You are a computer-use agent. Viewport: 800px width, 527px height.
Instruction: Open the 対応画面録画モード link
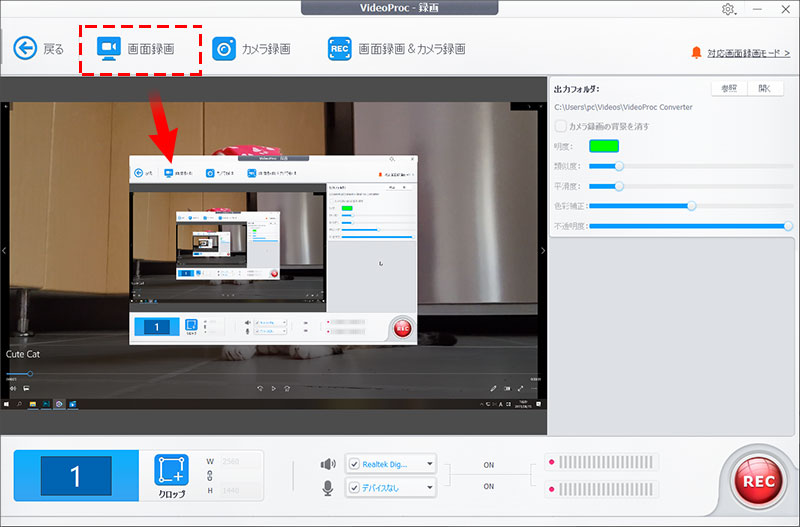tap(748, 53)
